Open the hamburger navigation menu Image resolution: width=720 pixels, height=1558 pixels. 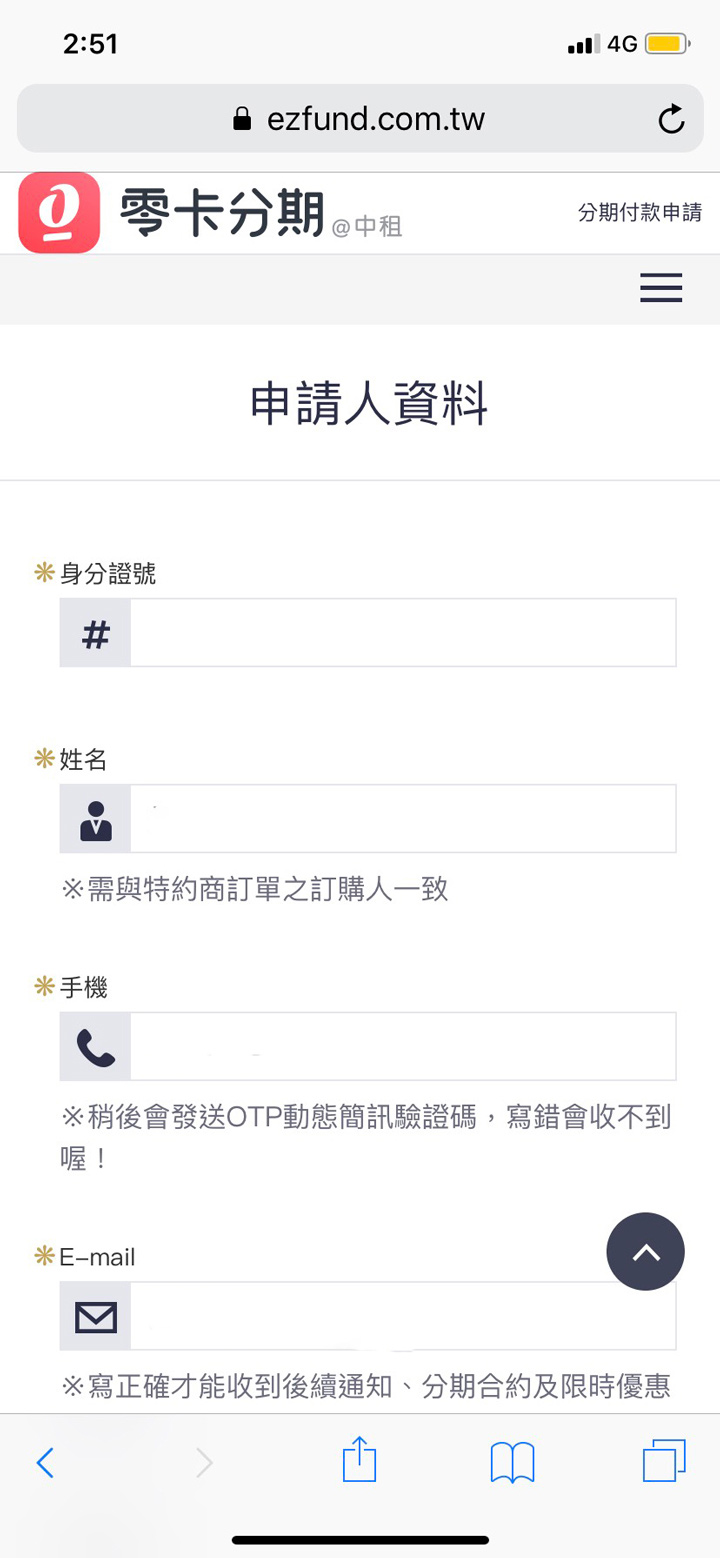coord(661,288)
